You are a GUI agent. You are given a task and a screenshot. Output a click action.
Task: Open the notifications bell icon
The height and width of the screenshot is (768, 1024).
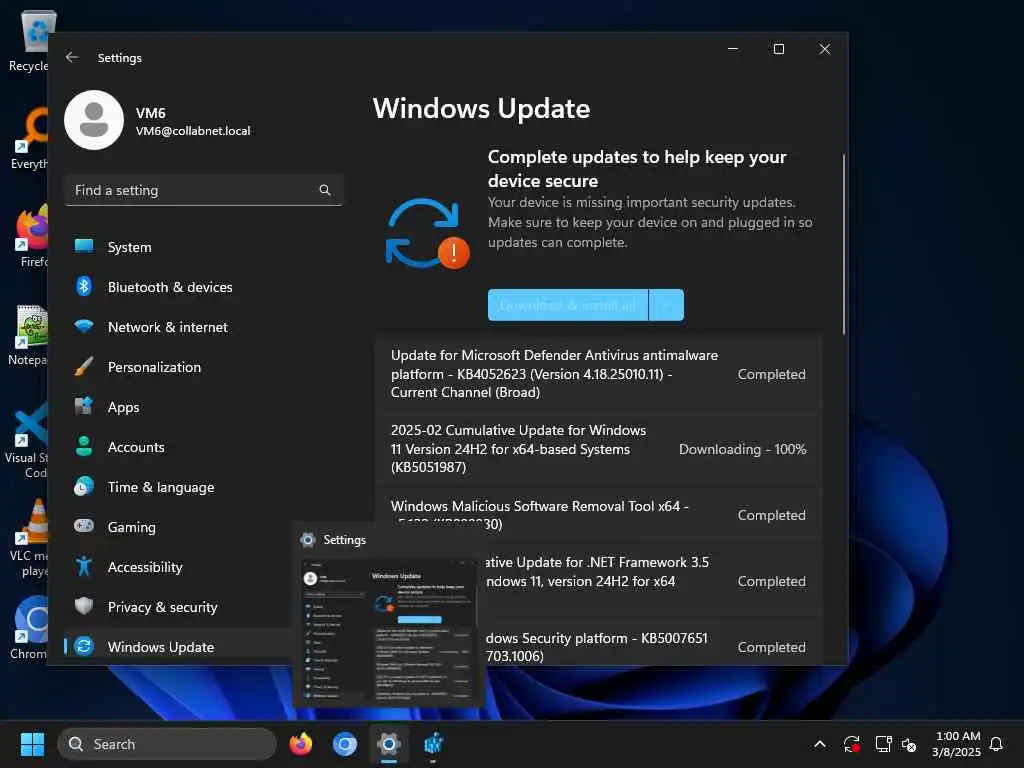(996, 744)
